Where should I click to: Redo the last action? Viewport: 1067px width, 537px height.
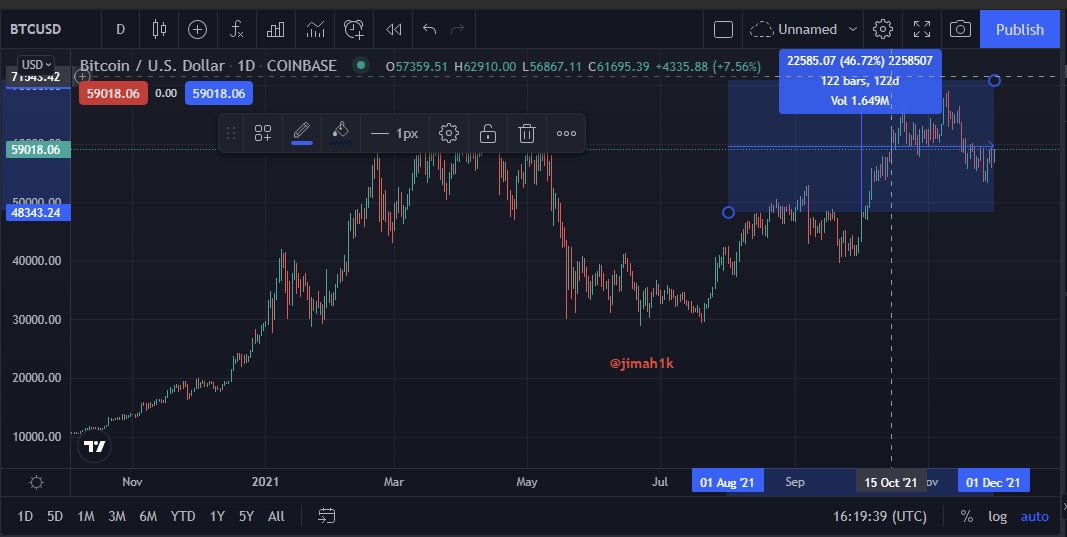click(458, 29)
